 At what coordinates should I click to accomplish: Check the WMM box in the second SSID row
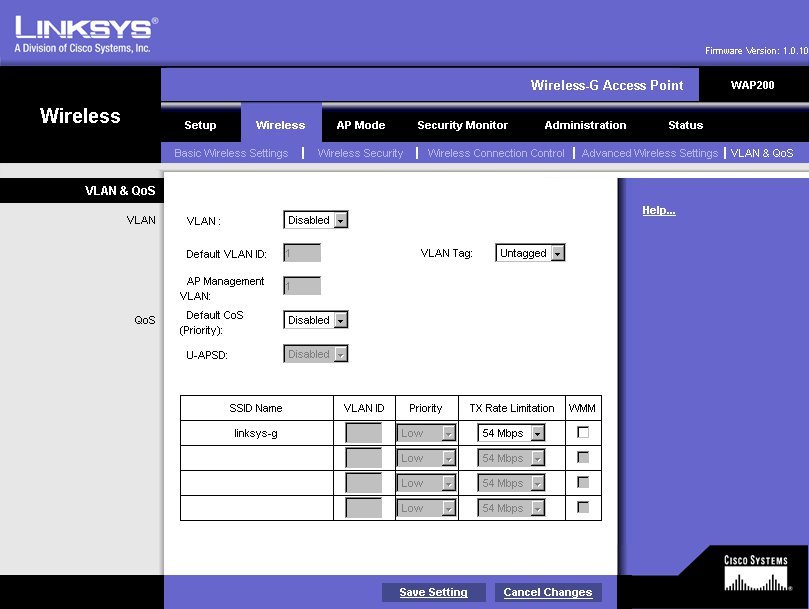pos(583,456)
